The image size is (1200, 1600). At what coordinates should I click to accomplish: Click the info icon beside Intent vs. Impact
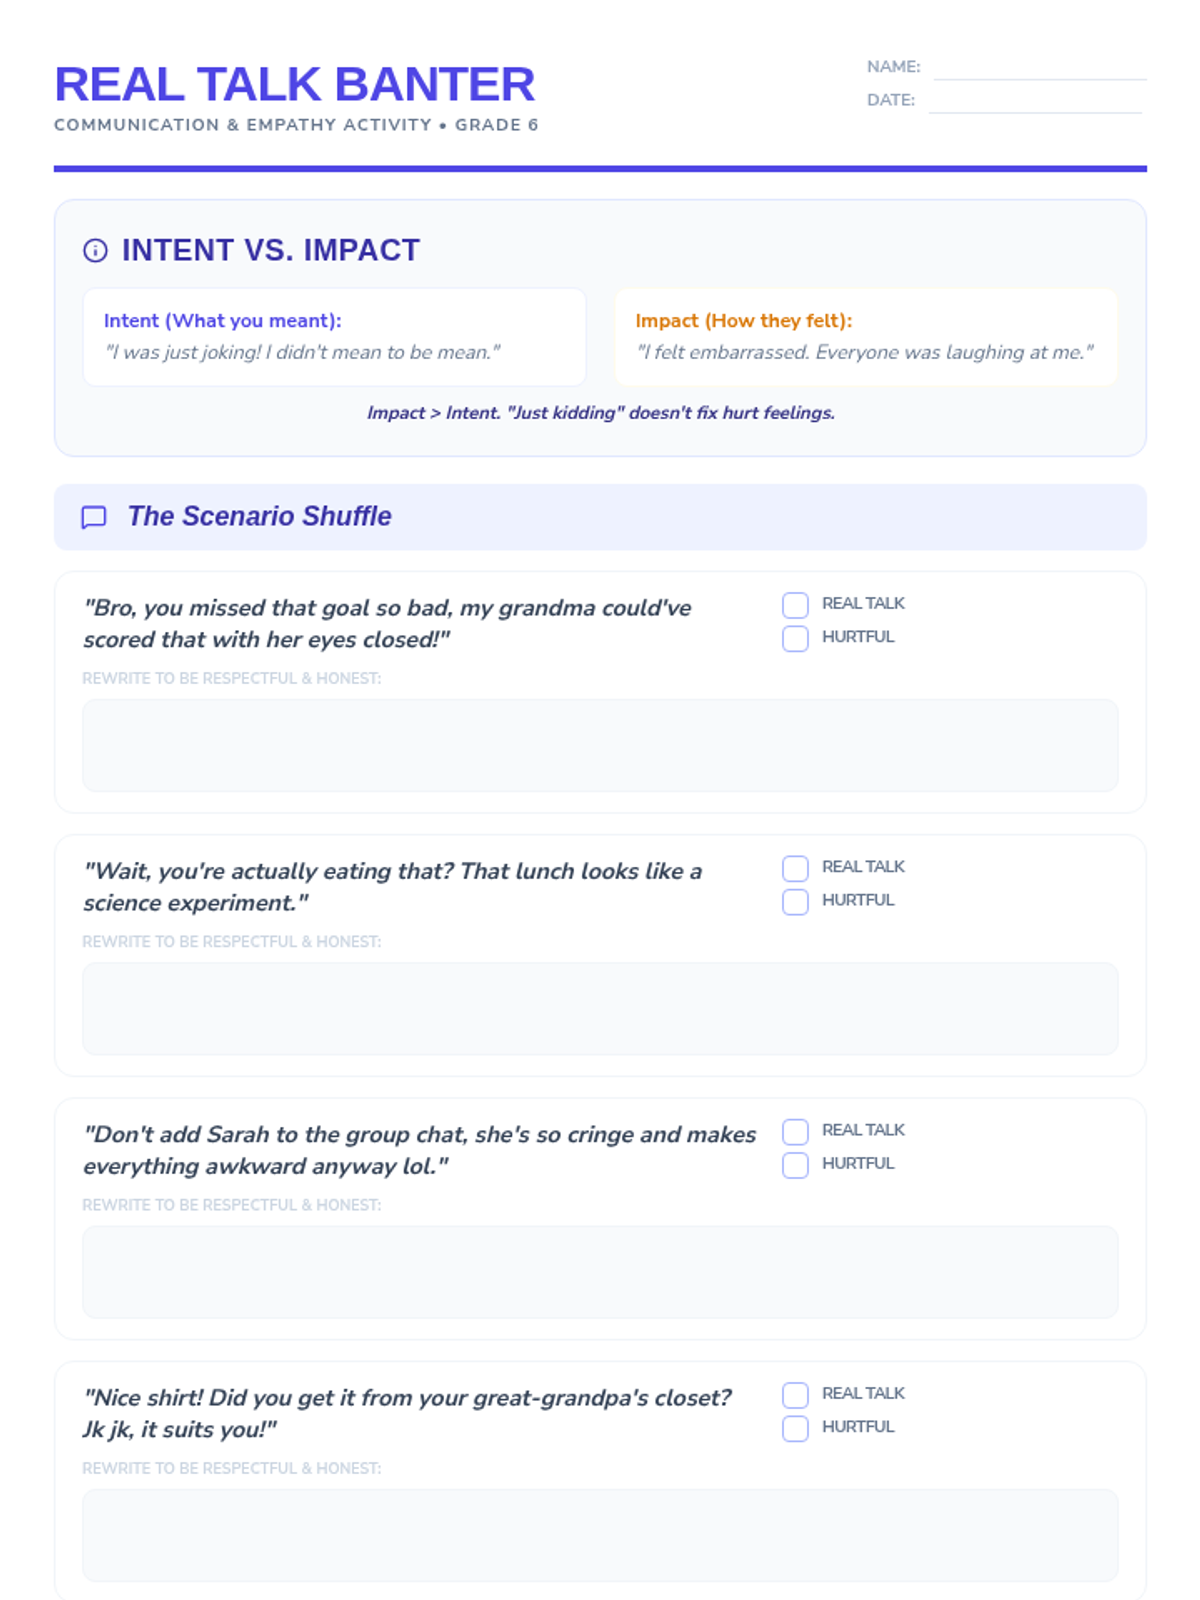pyautogui.click(x=95, y=250)
